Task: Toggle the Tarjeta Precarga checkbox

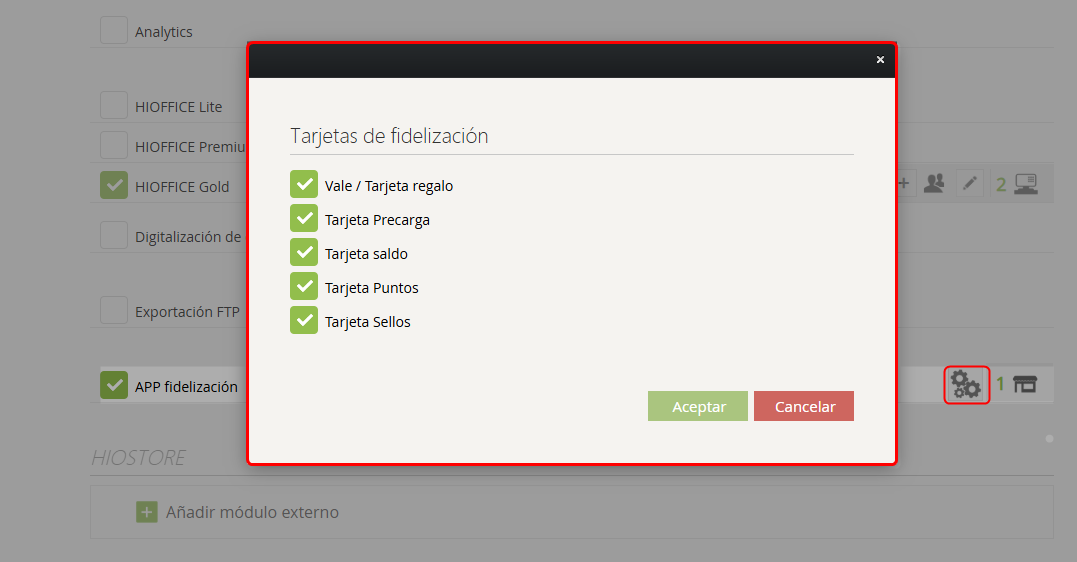Action: 304,218
